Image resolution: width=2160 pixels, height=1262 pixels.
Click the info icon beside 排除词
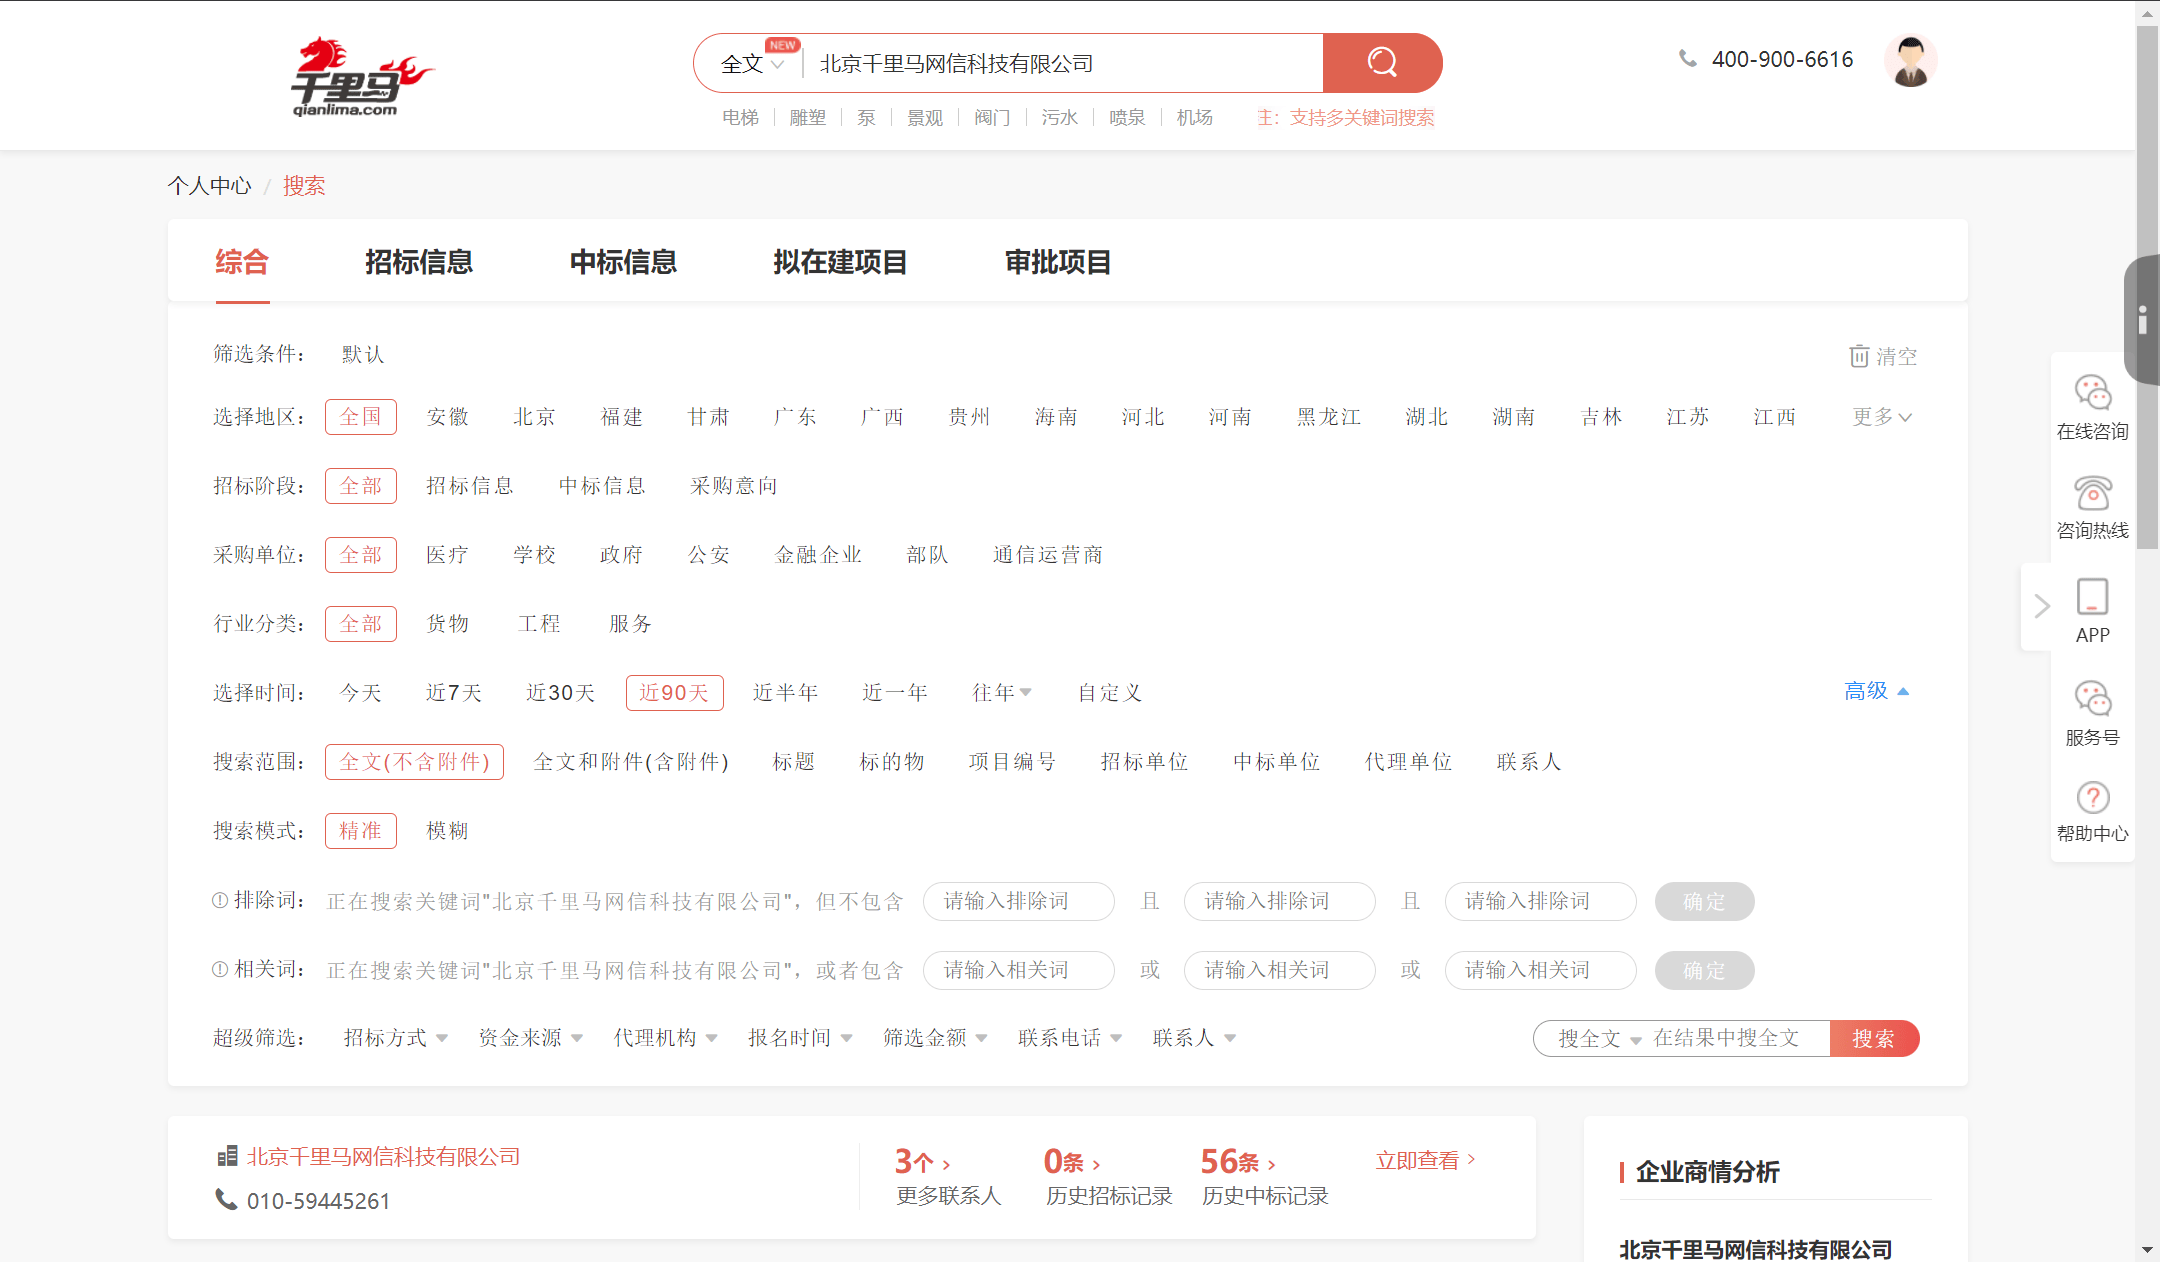(x=220, y=900)
